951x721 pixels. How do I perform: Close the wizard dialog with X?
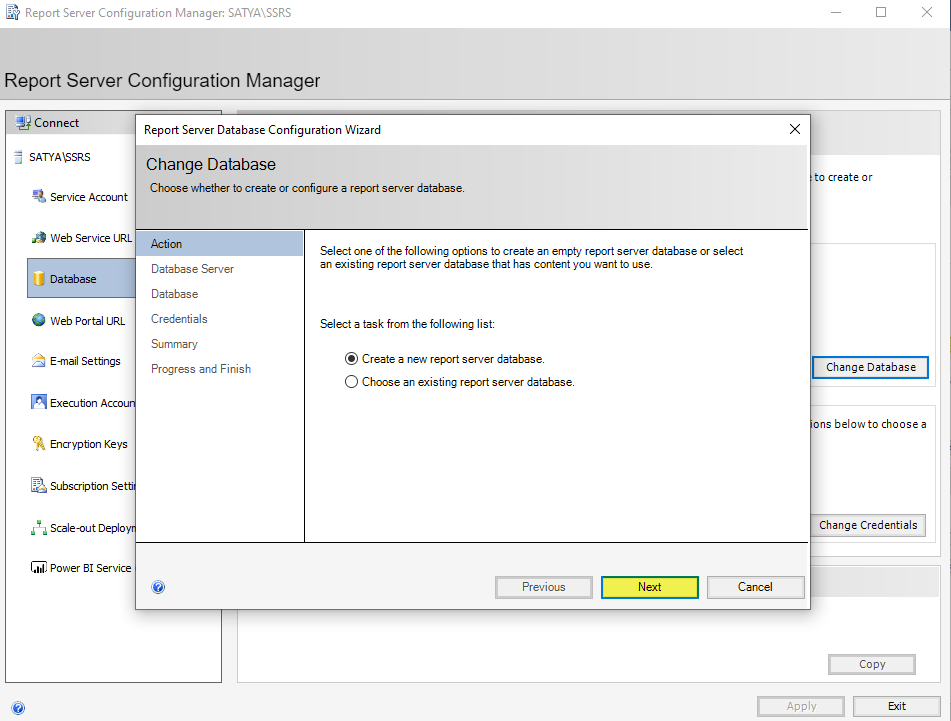[x=795, y=129]
